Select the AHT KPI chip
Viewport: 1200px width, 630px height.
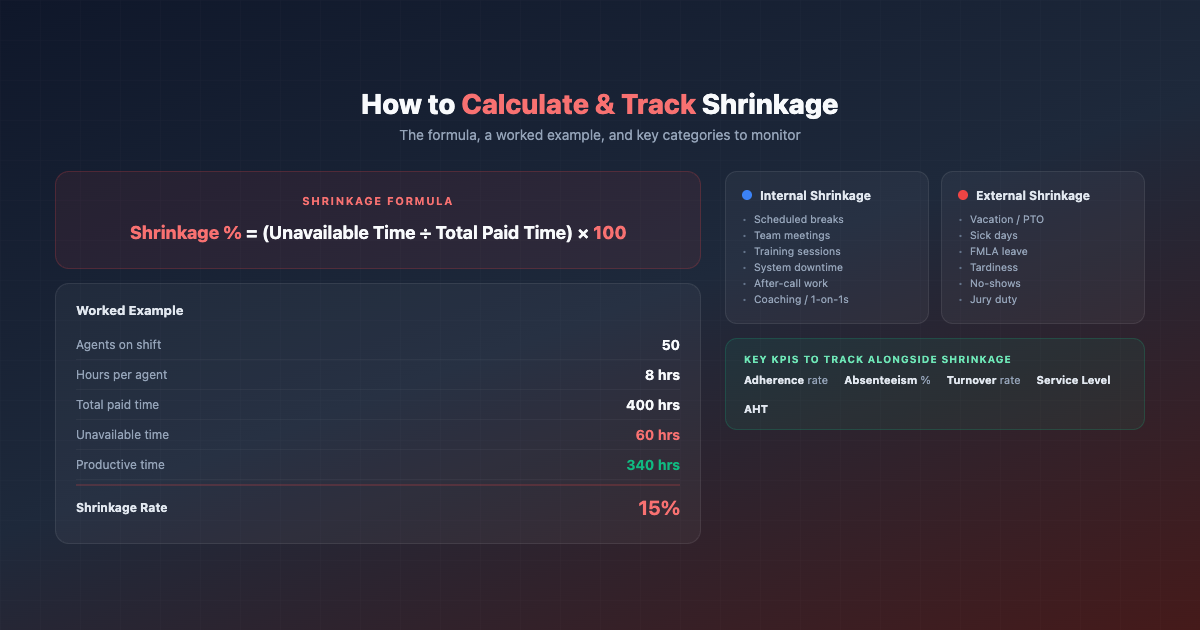point(755,409)
